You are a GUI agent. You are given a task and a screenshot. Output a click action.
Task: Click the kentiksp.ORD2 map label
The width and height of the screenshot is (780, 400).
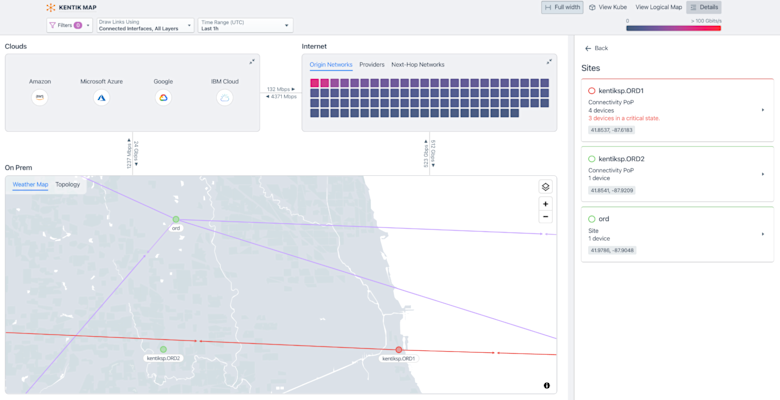(x=163, y=358)
